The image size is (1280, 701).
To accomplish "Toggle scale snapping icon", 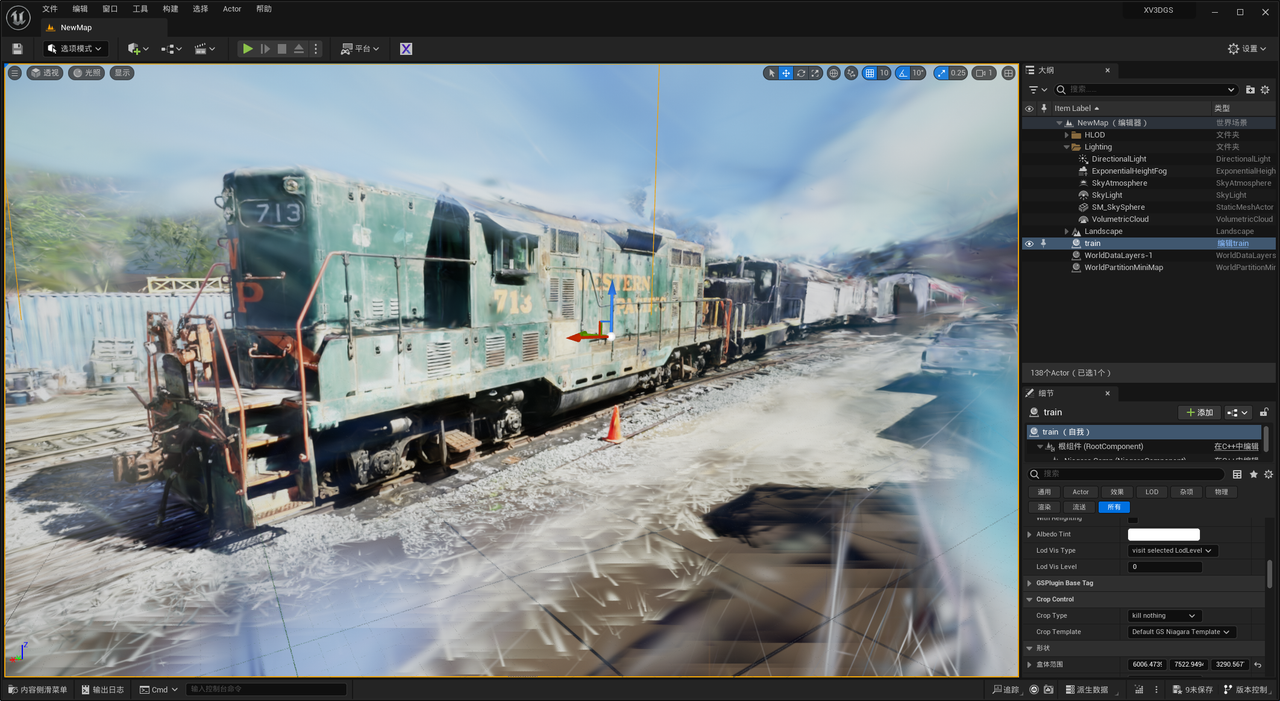I will click(x=941, y=73).
